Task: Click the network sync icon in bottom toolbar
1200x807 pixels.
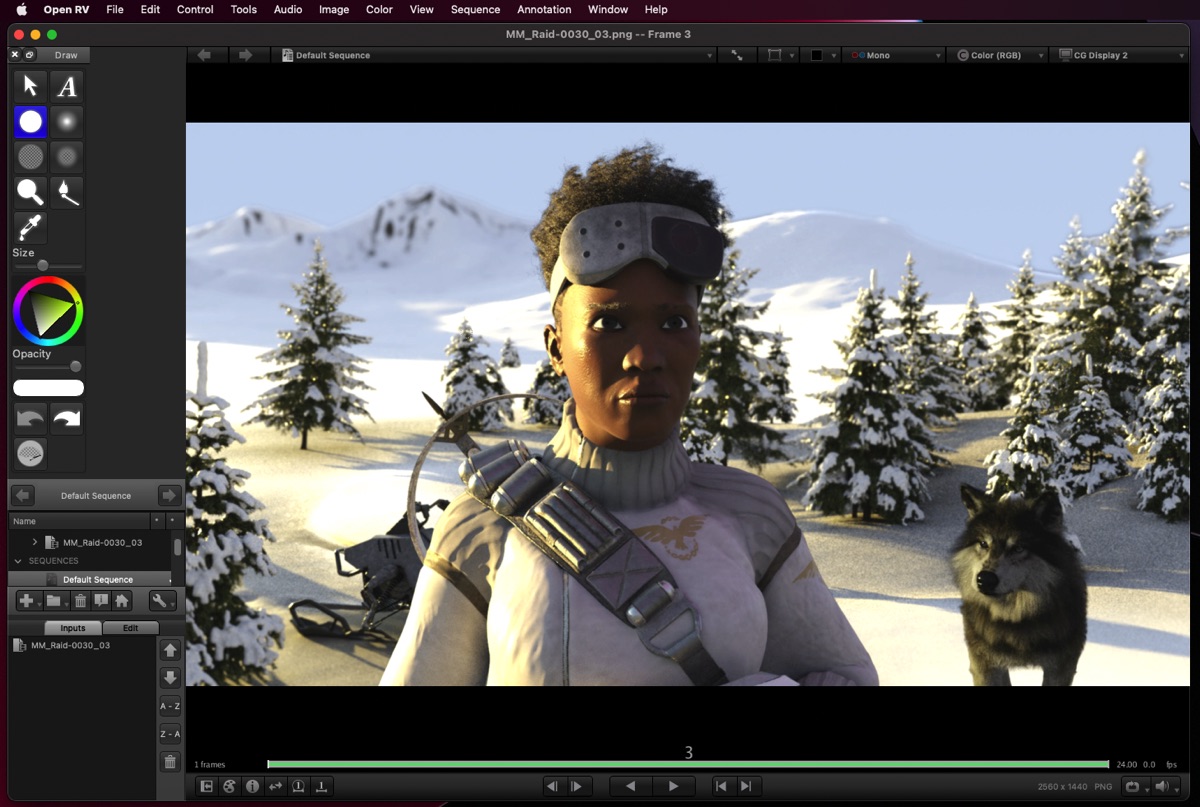Action: pos(229,786)
